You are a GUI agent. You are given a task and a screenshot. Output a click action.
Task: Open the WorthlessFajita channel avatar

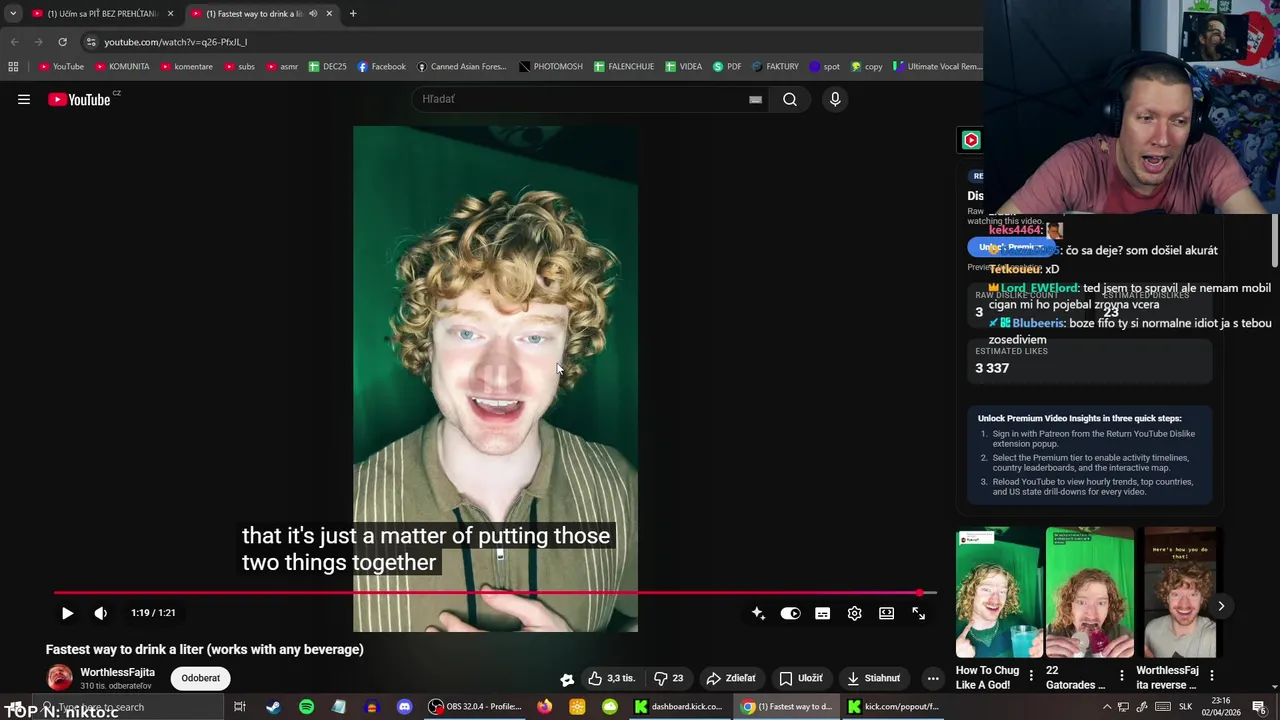pyautogui.click(x=60, y=678)
